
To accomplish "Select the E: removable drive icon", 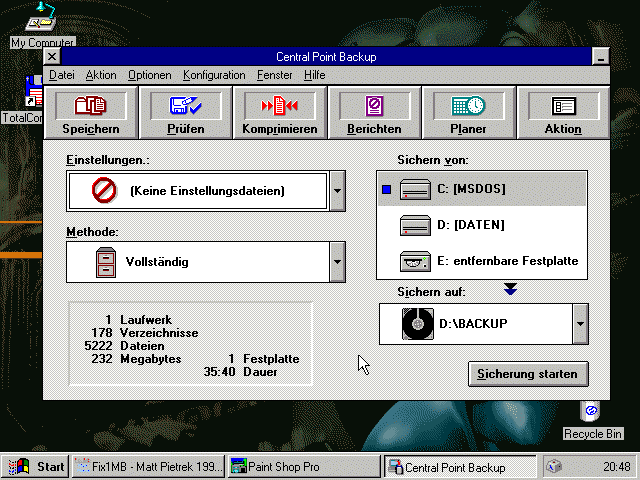I will click(415, 261).
